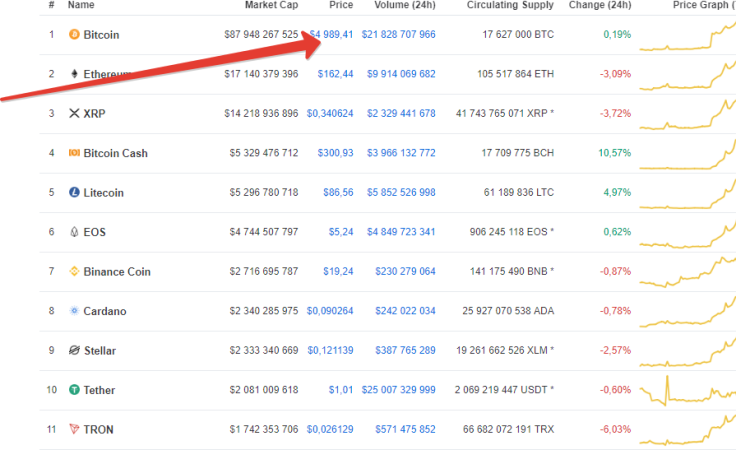Image resolution: width=736 pixels, height=450 pixels.
Task: Click XRP price $0,340624
Action: pos(330,113)
